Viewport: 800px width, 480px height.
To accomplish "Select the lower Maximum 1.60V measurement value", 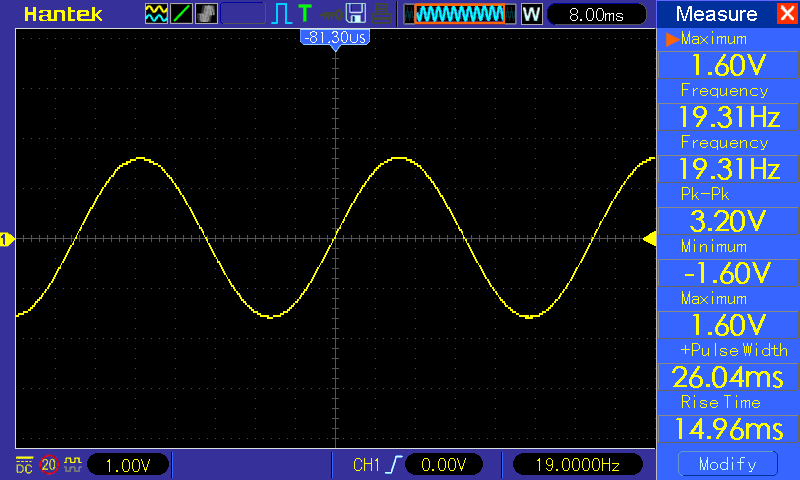I will click(728, 325).
